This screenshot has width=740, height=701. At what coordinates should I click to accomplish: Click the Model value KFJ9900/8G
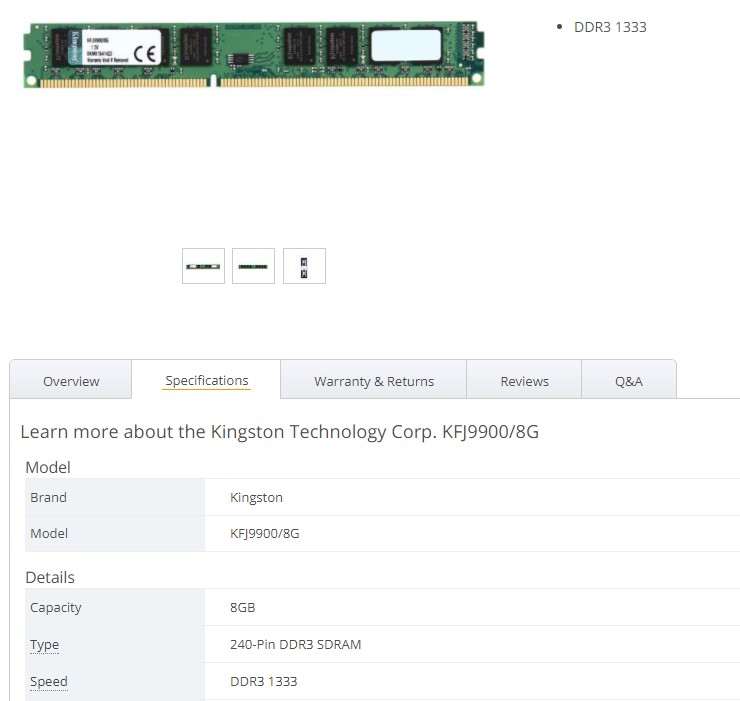point(264,533)
